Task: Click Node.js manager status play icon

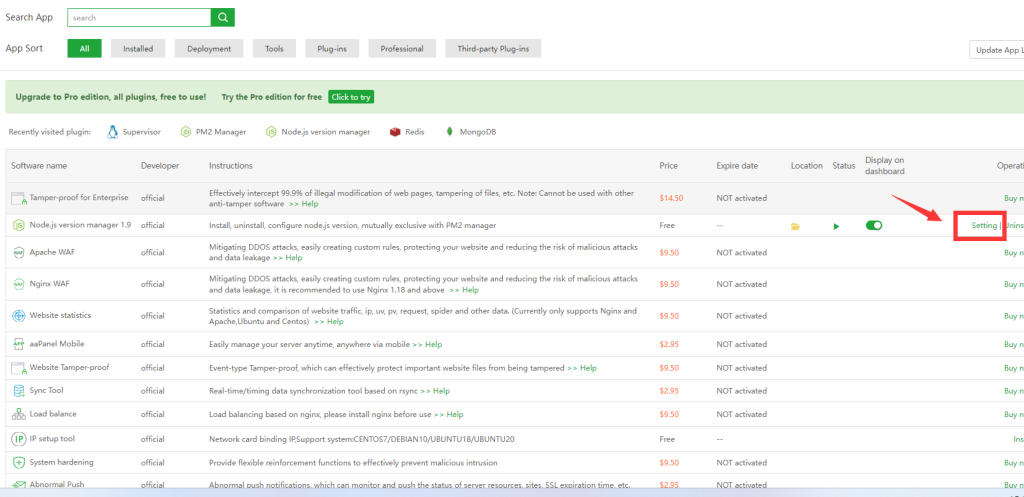Action: pyautogui.click(x=836, y=226)
